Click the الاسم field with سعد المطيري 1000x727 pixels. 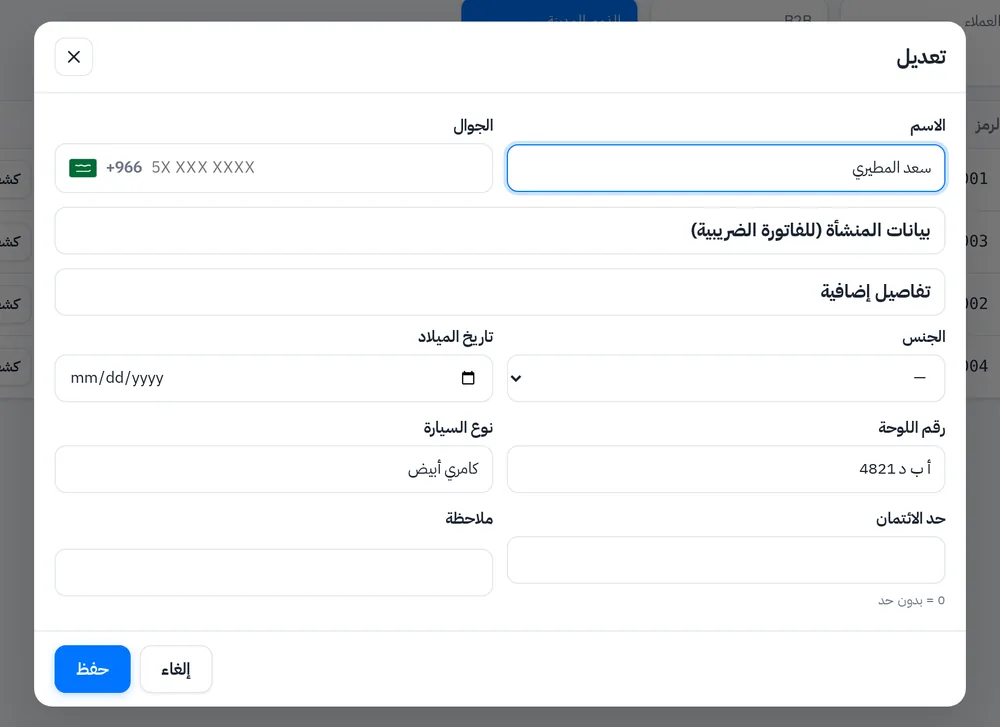(726, 168)
